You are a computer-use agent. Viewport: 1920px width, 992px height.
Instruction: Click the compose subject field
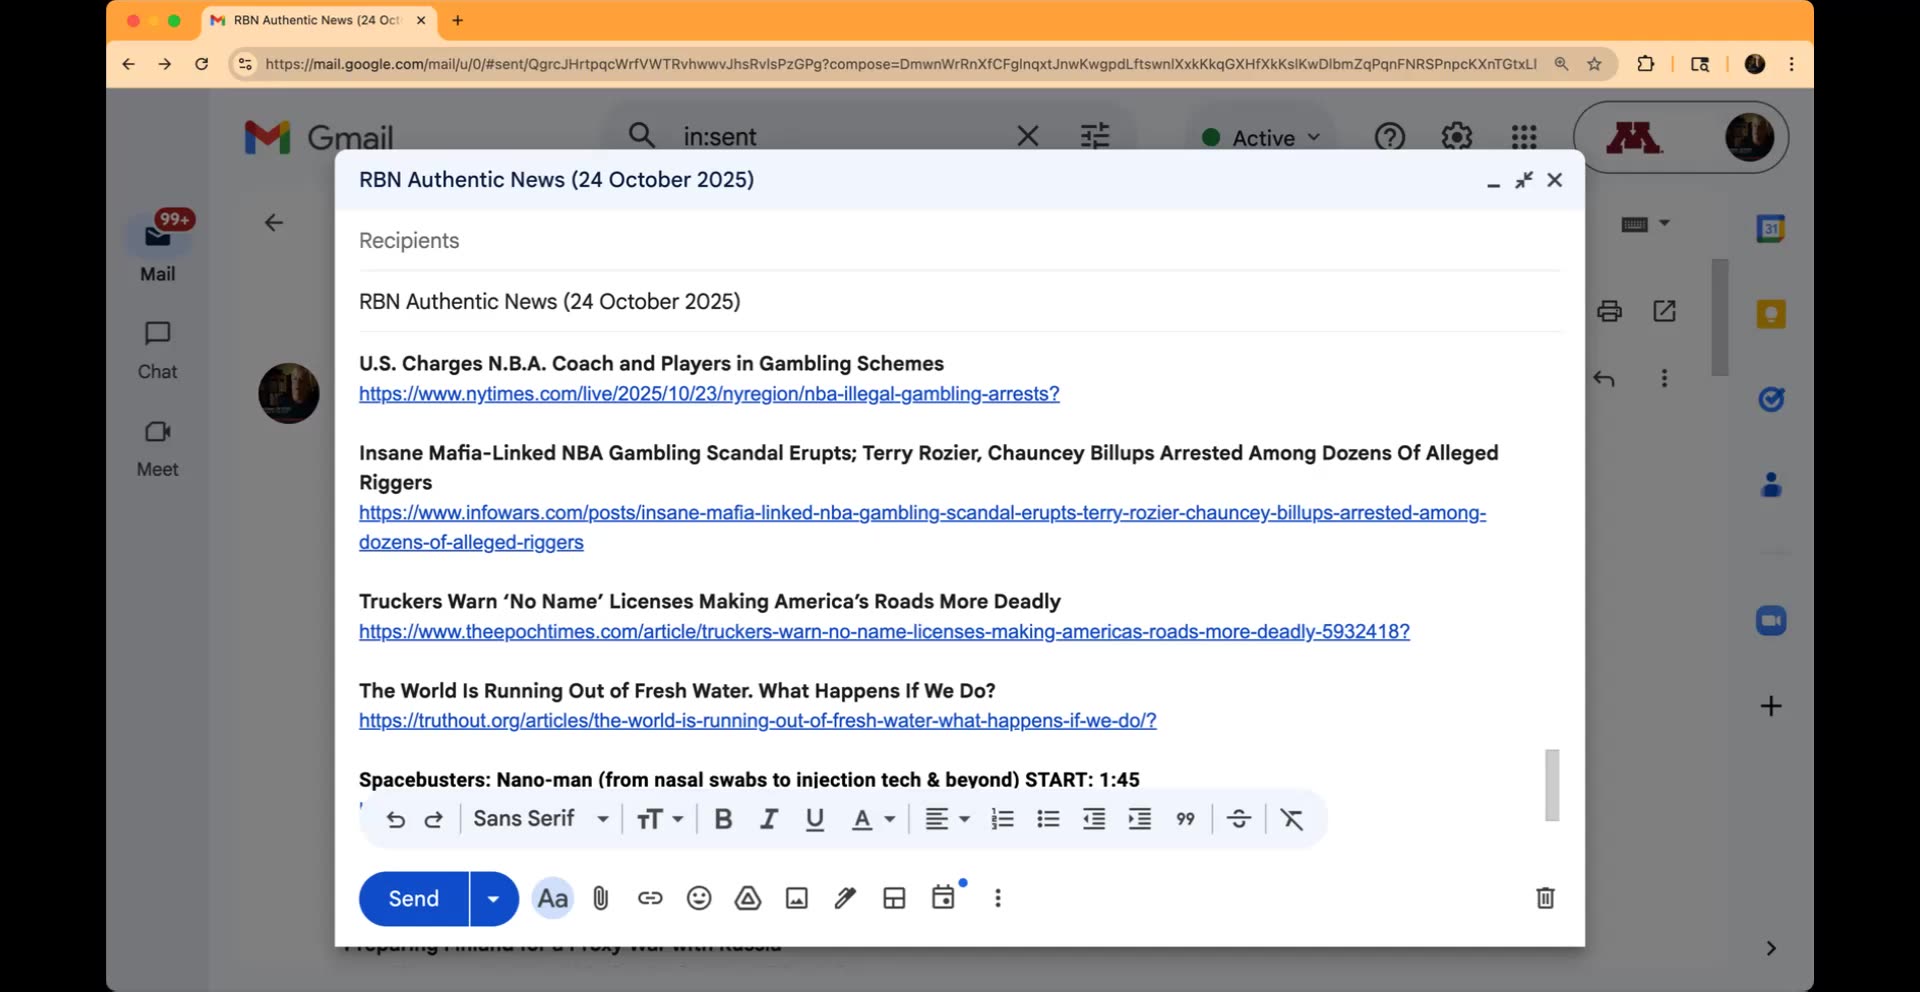959,302
